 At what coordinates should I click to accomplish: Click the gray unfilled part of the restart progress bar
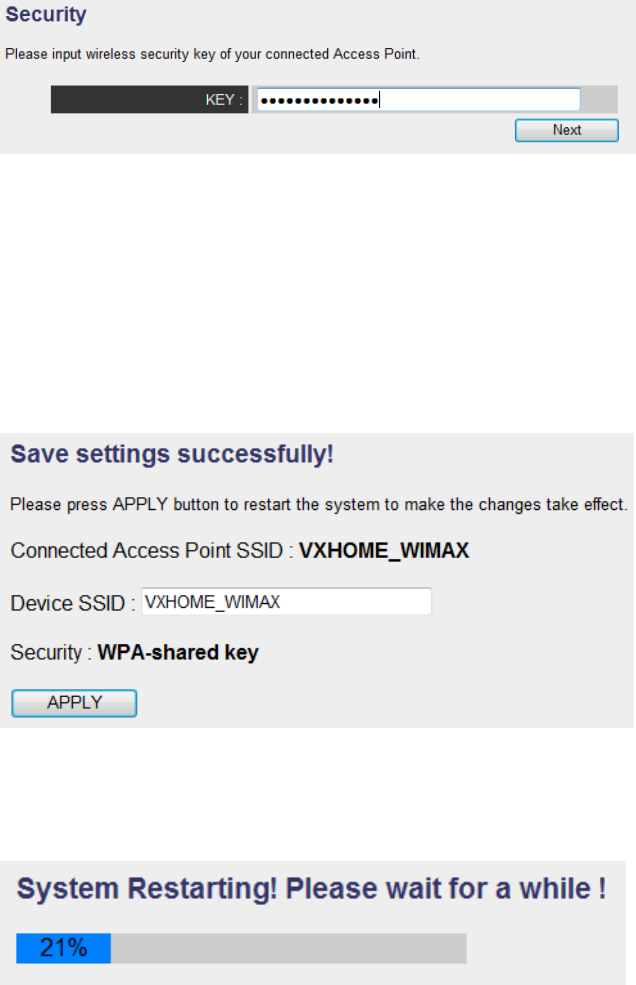click(x=288, y=948)
